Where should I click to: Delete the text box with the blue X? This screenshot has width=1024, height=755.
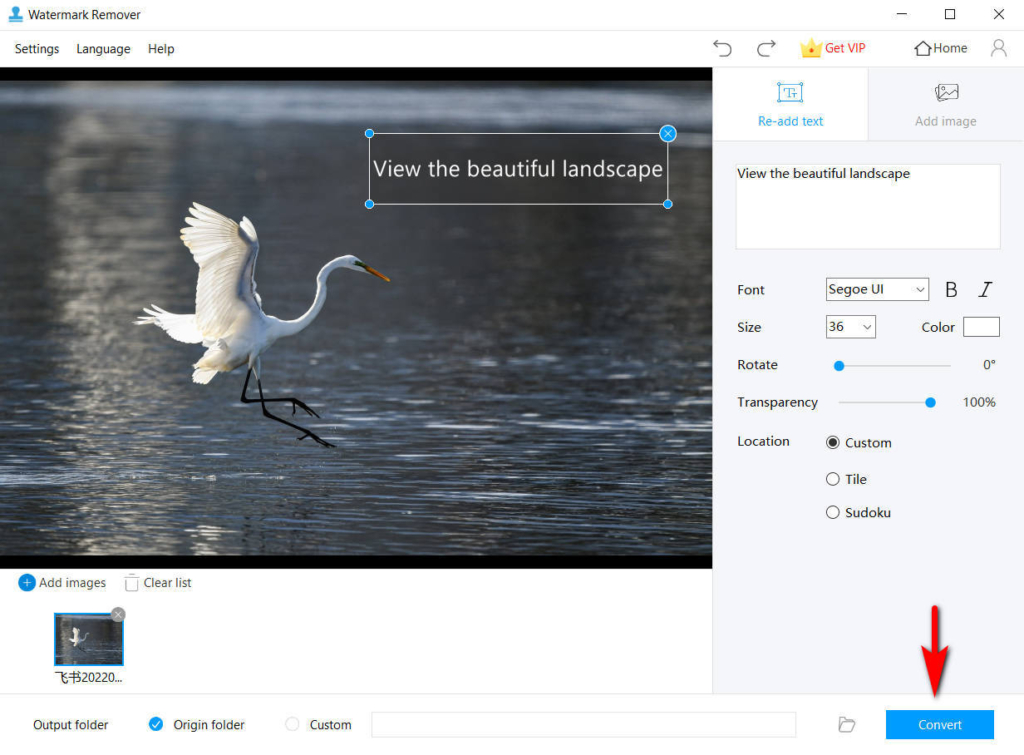pos(667,133)
